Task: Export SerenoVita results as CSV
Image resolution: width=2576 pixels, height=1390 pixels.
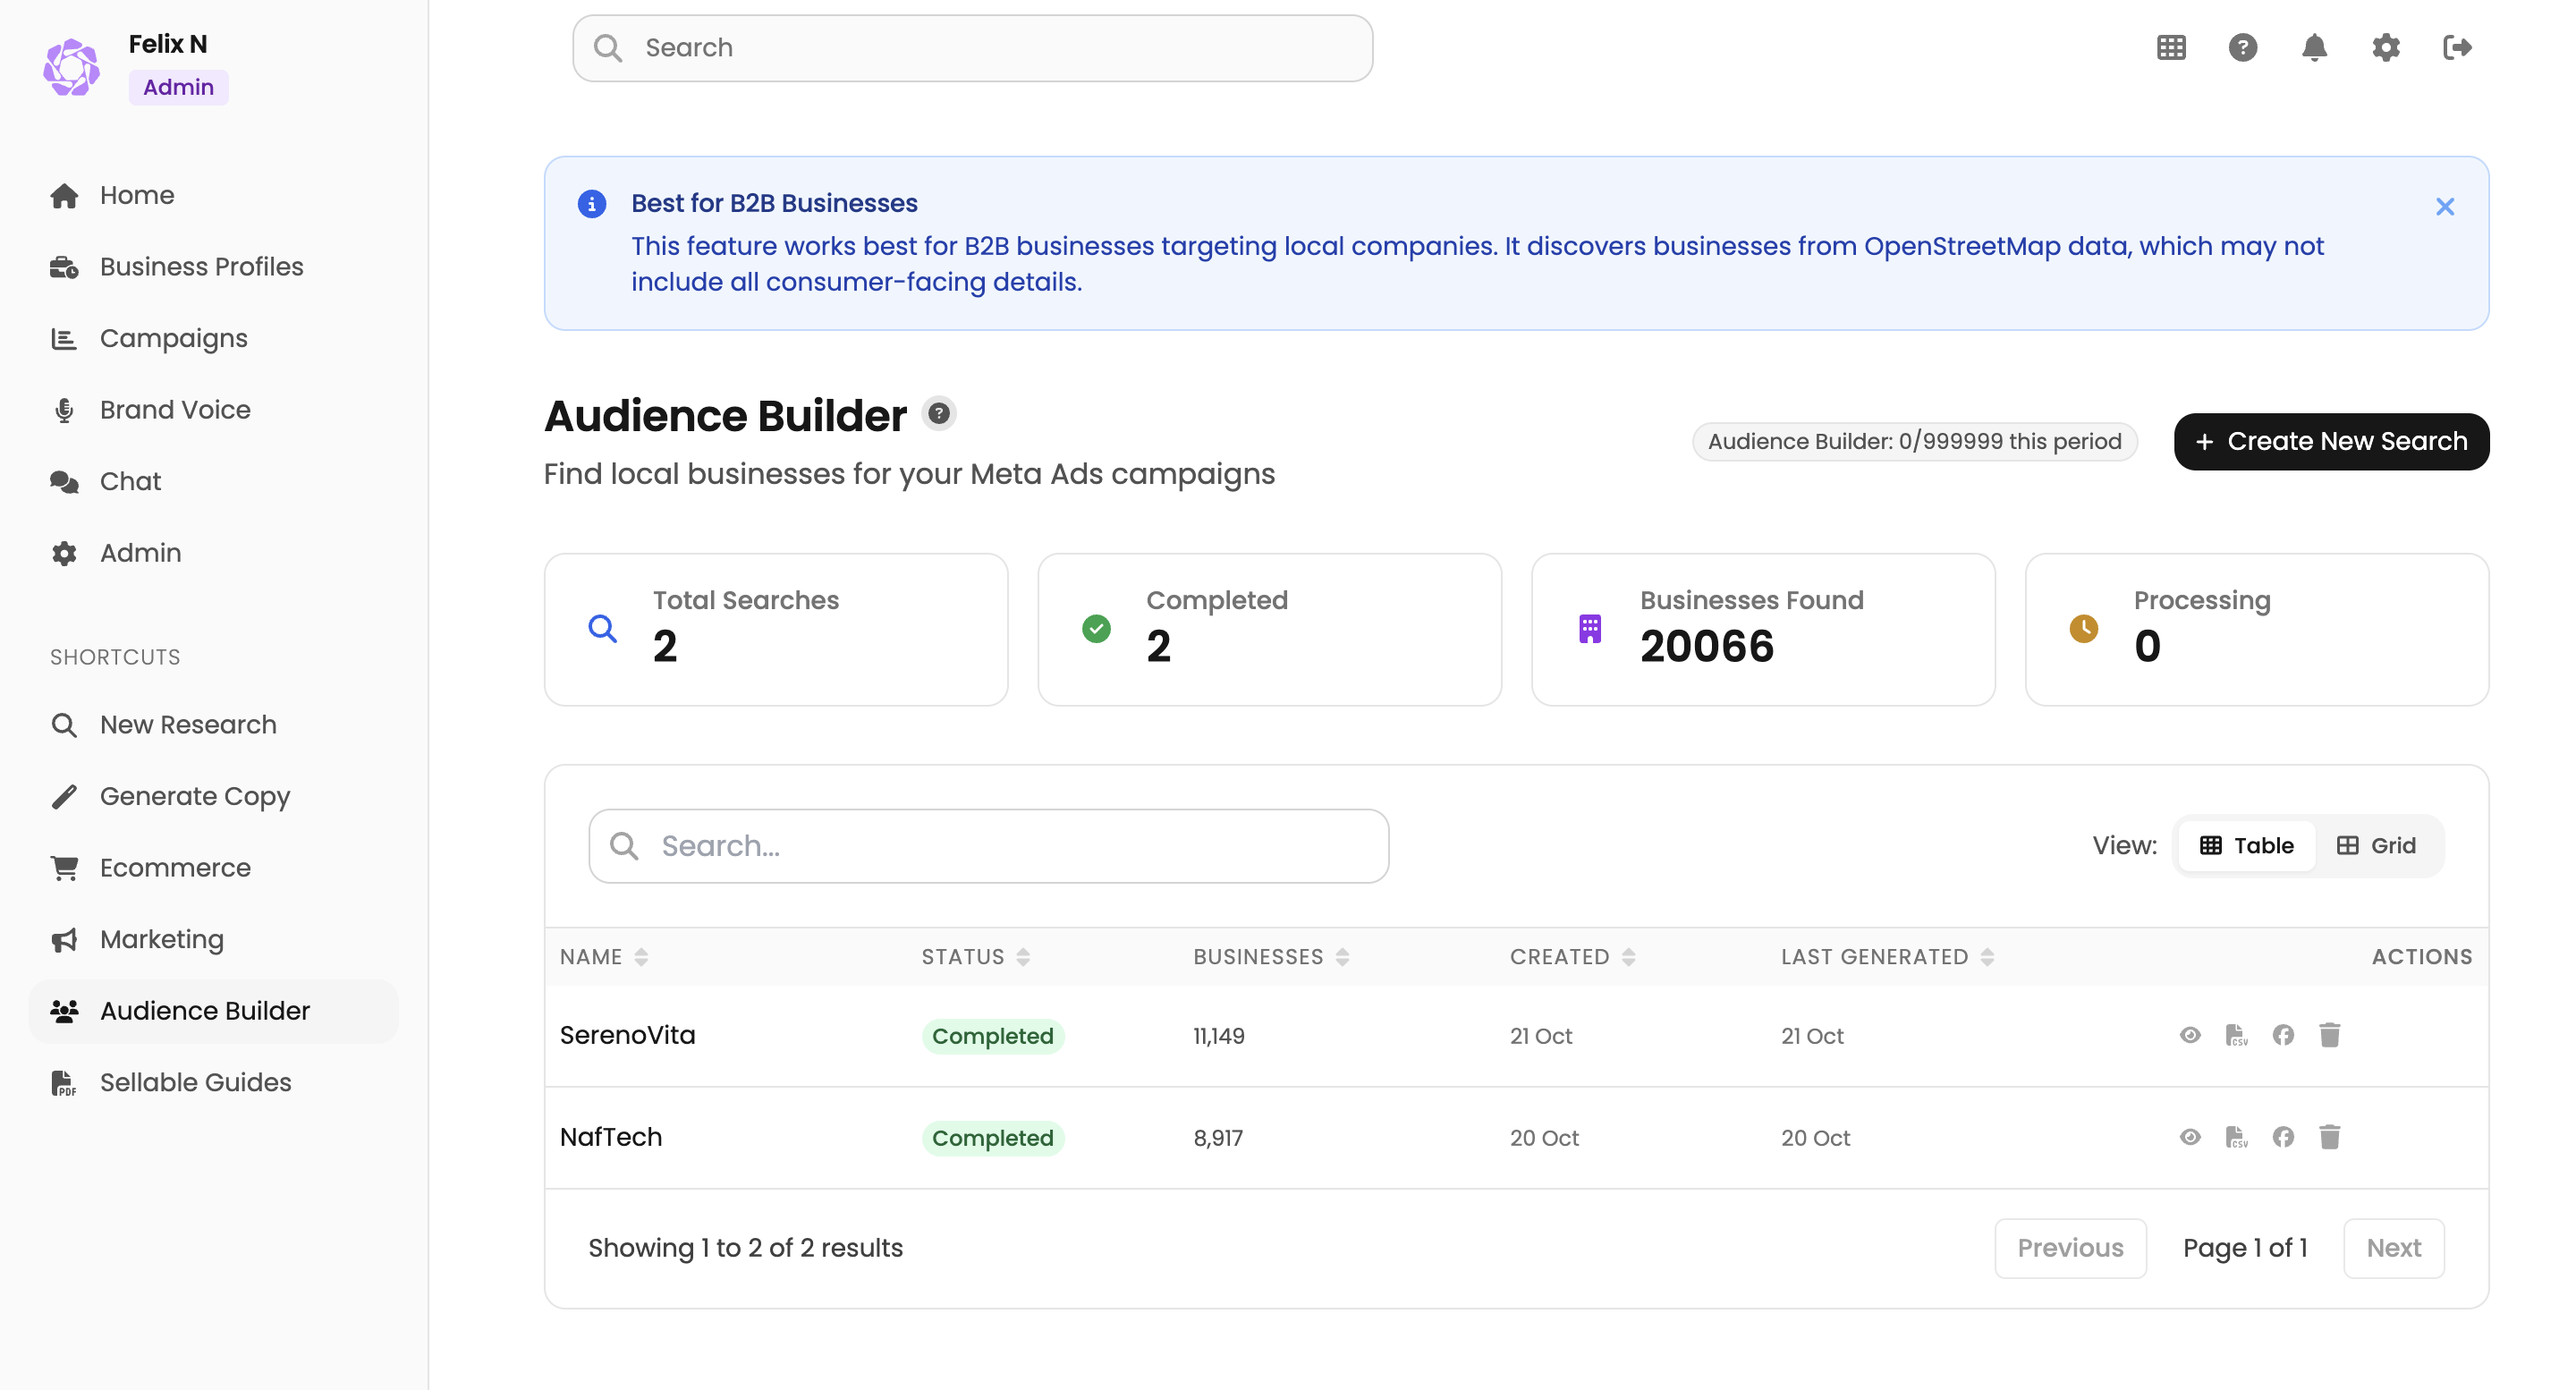Action: click(x=2236, y=1035)
